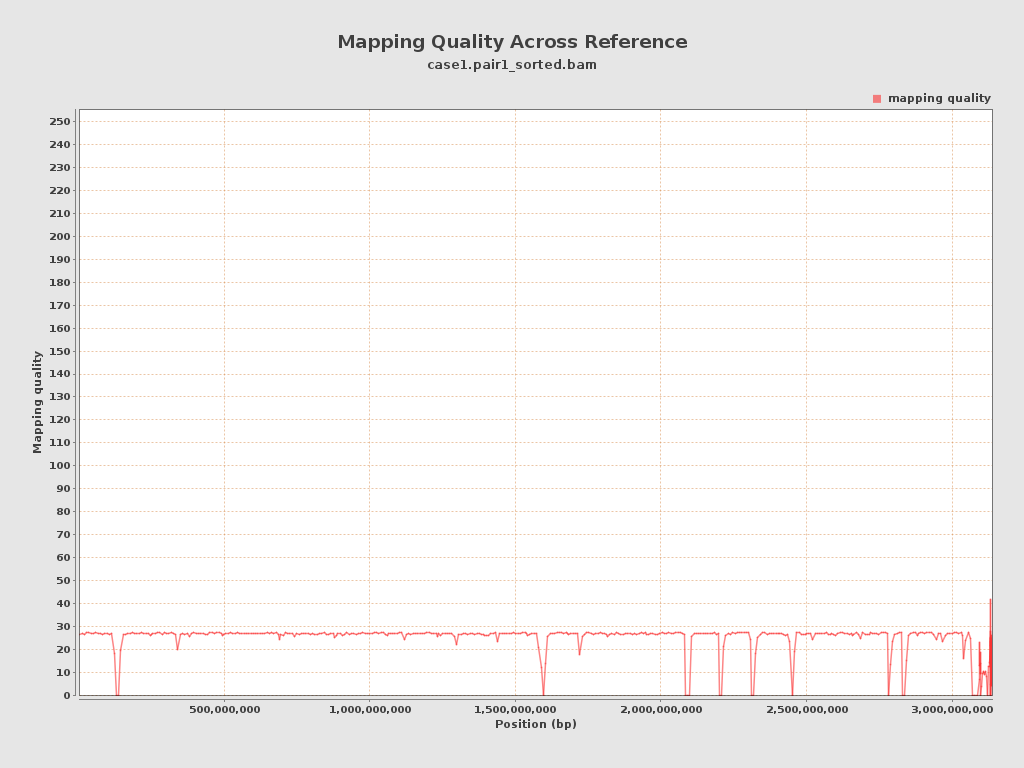Click the red spike peak near quality 40

tap(990, 600)
